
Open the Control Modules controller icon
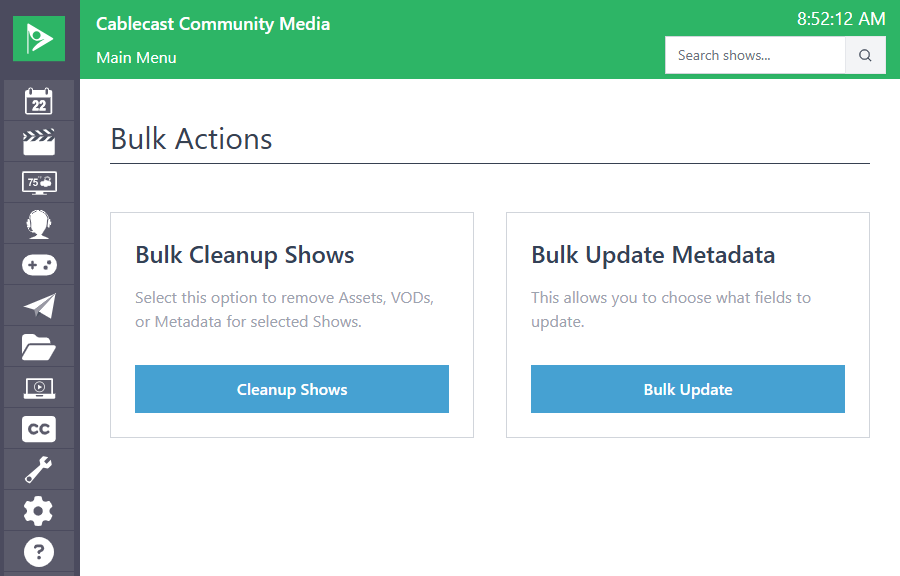coord(38,264)
